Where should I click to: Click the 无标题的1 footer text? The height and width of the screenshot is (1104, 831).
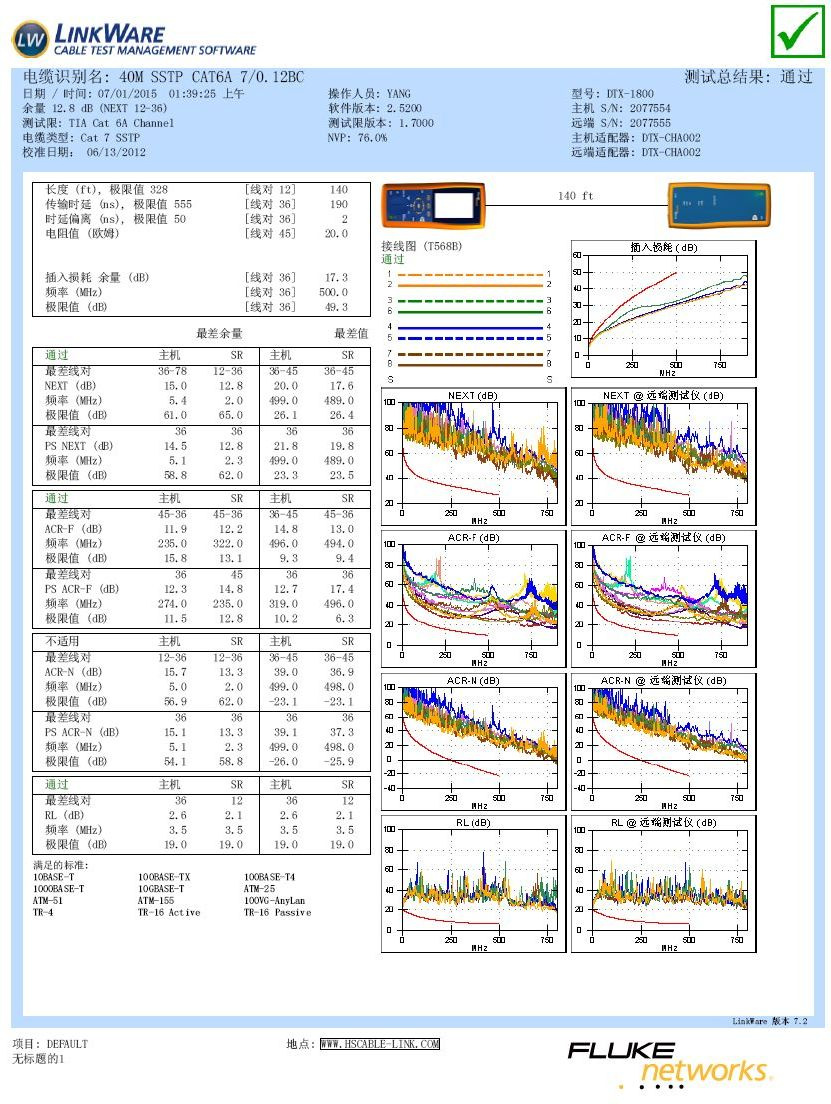tap(38, 1058)
